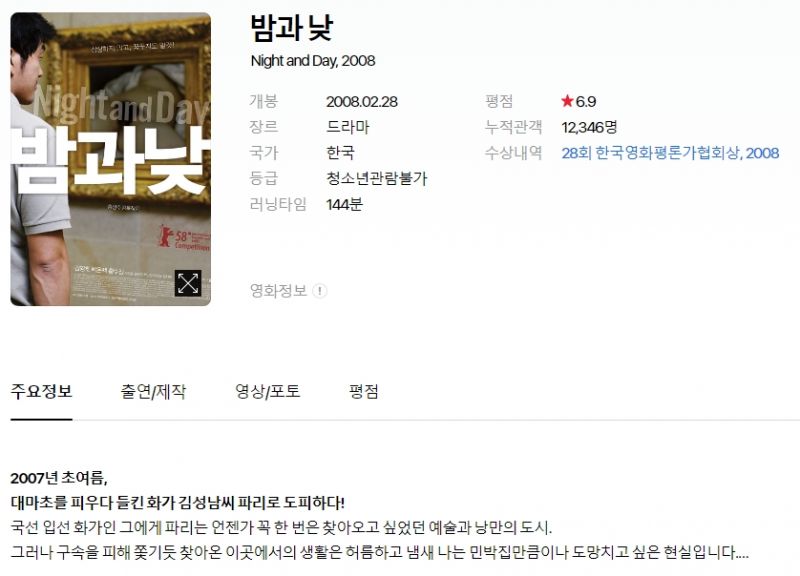Click the 144분 running time value

coord(344,205)
